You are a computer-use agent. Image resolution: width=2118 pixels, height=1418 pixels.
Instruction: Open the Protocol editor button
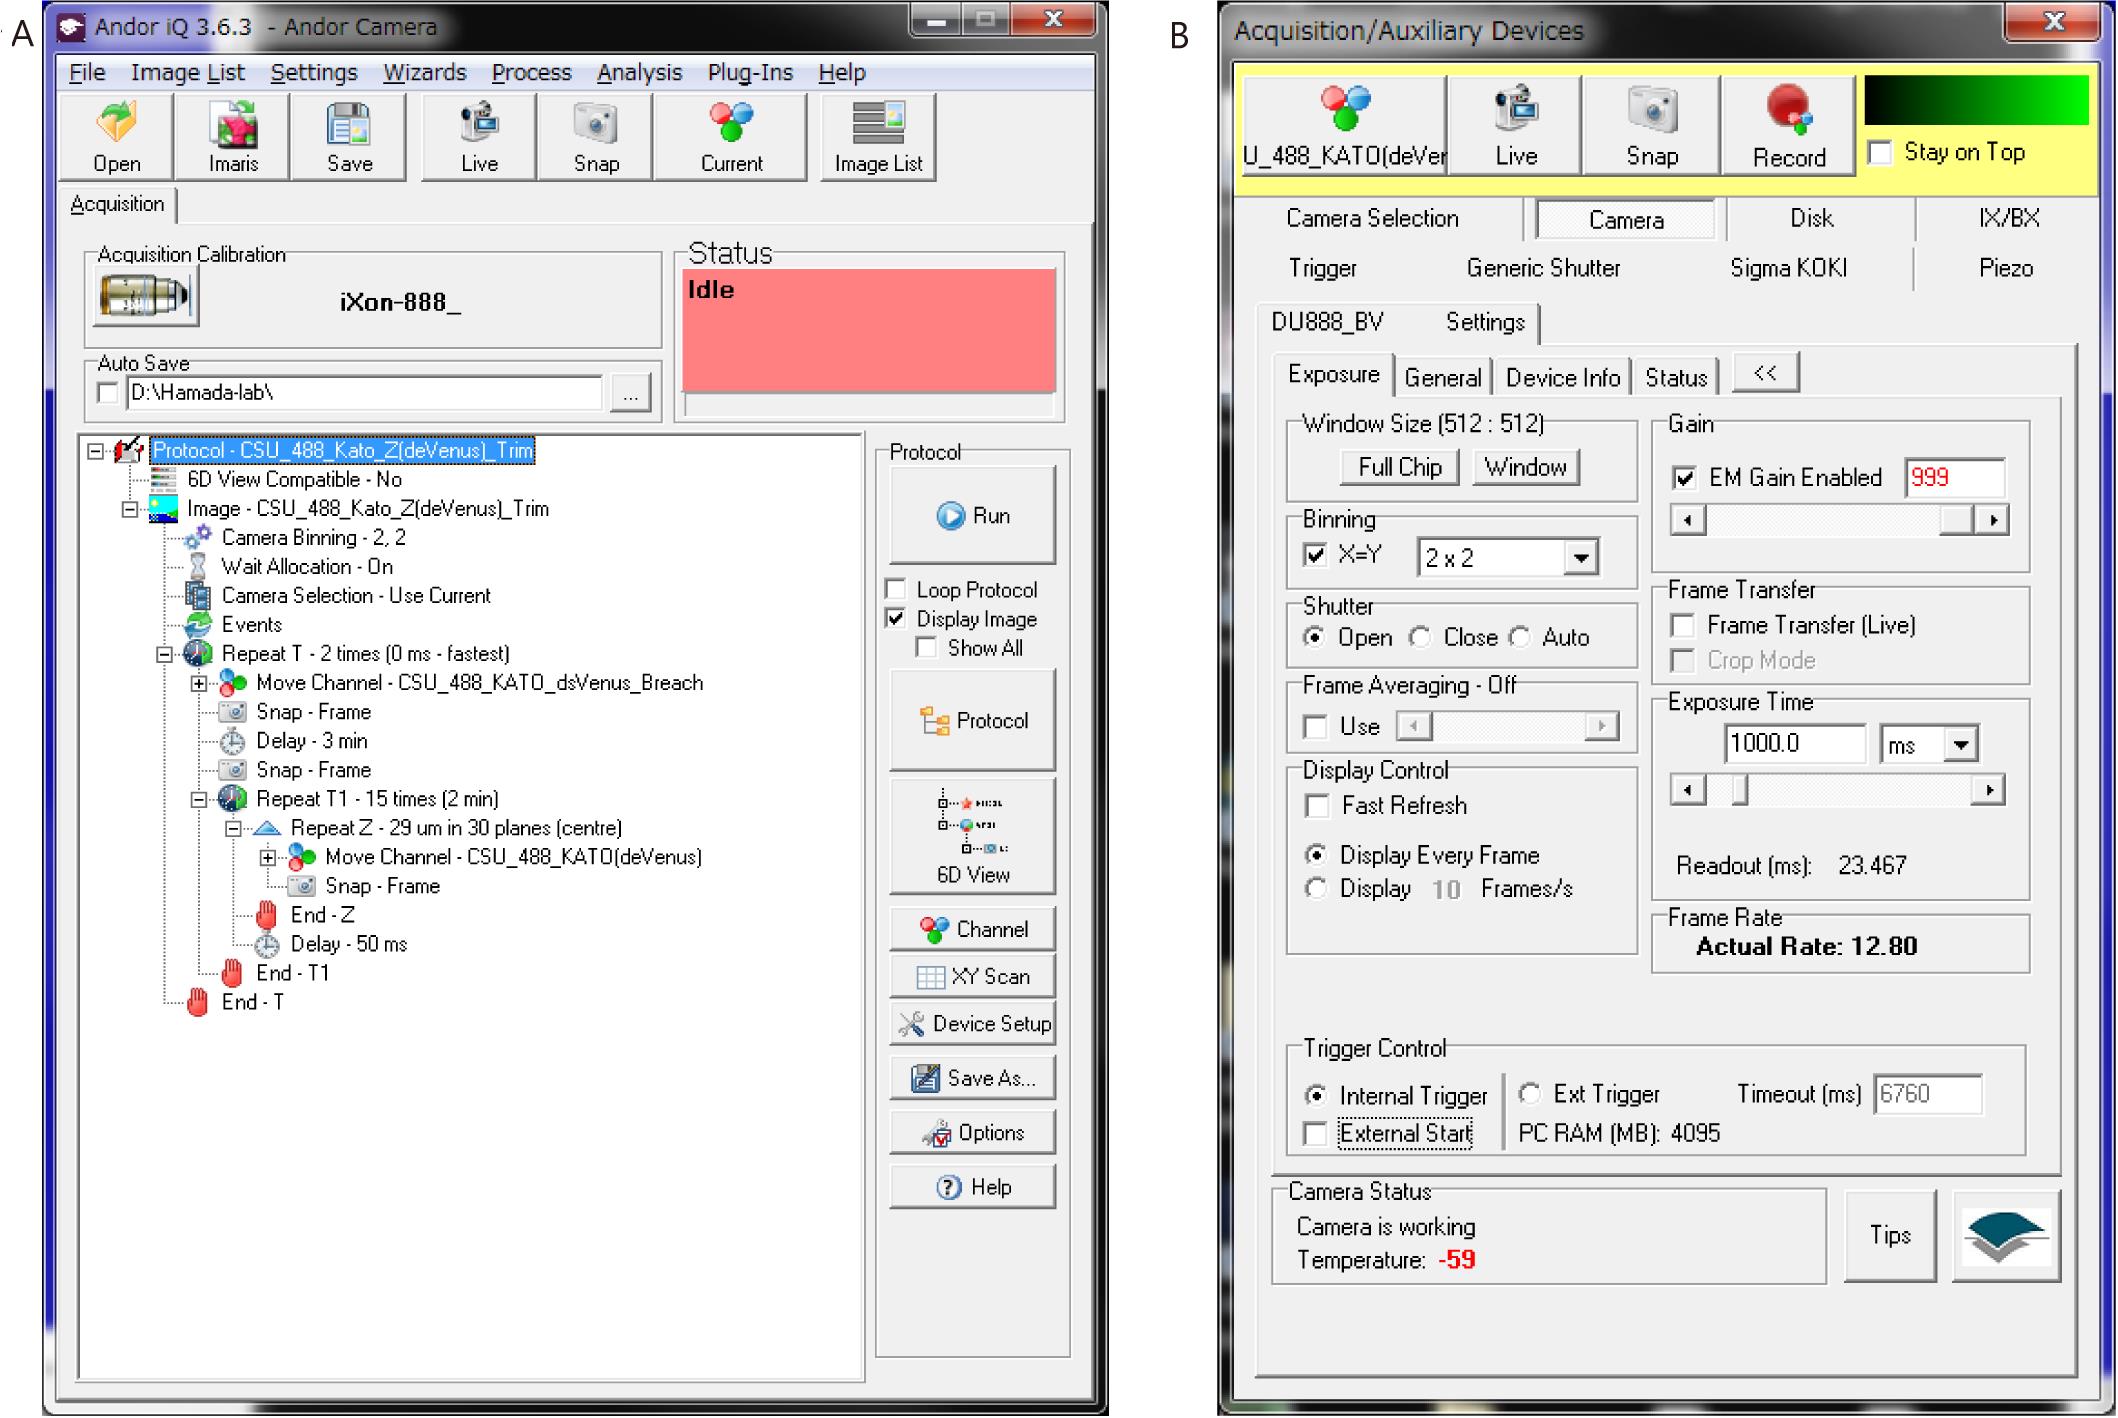[x=972, y=720]
